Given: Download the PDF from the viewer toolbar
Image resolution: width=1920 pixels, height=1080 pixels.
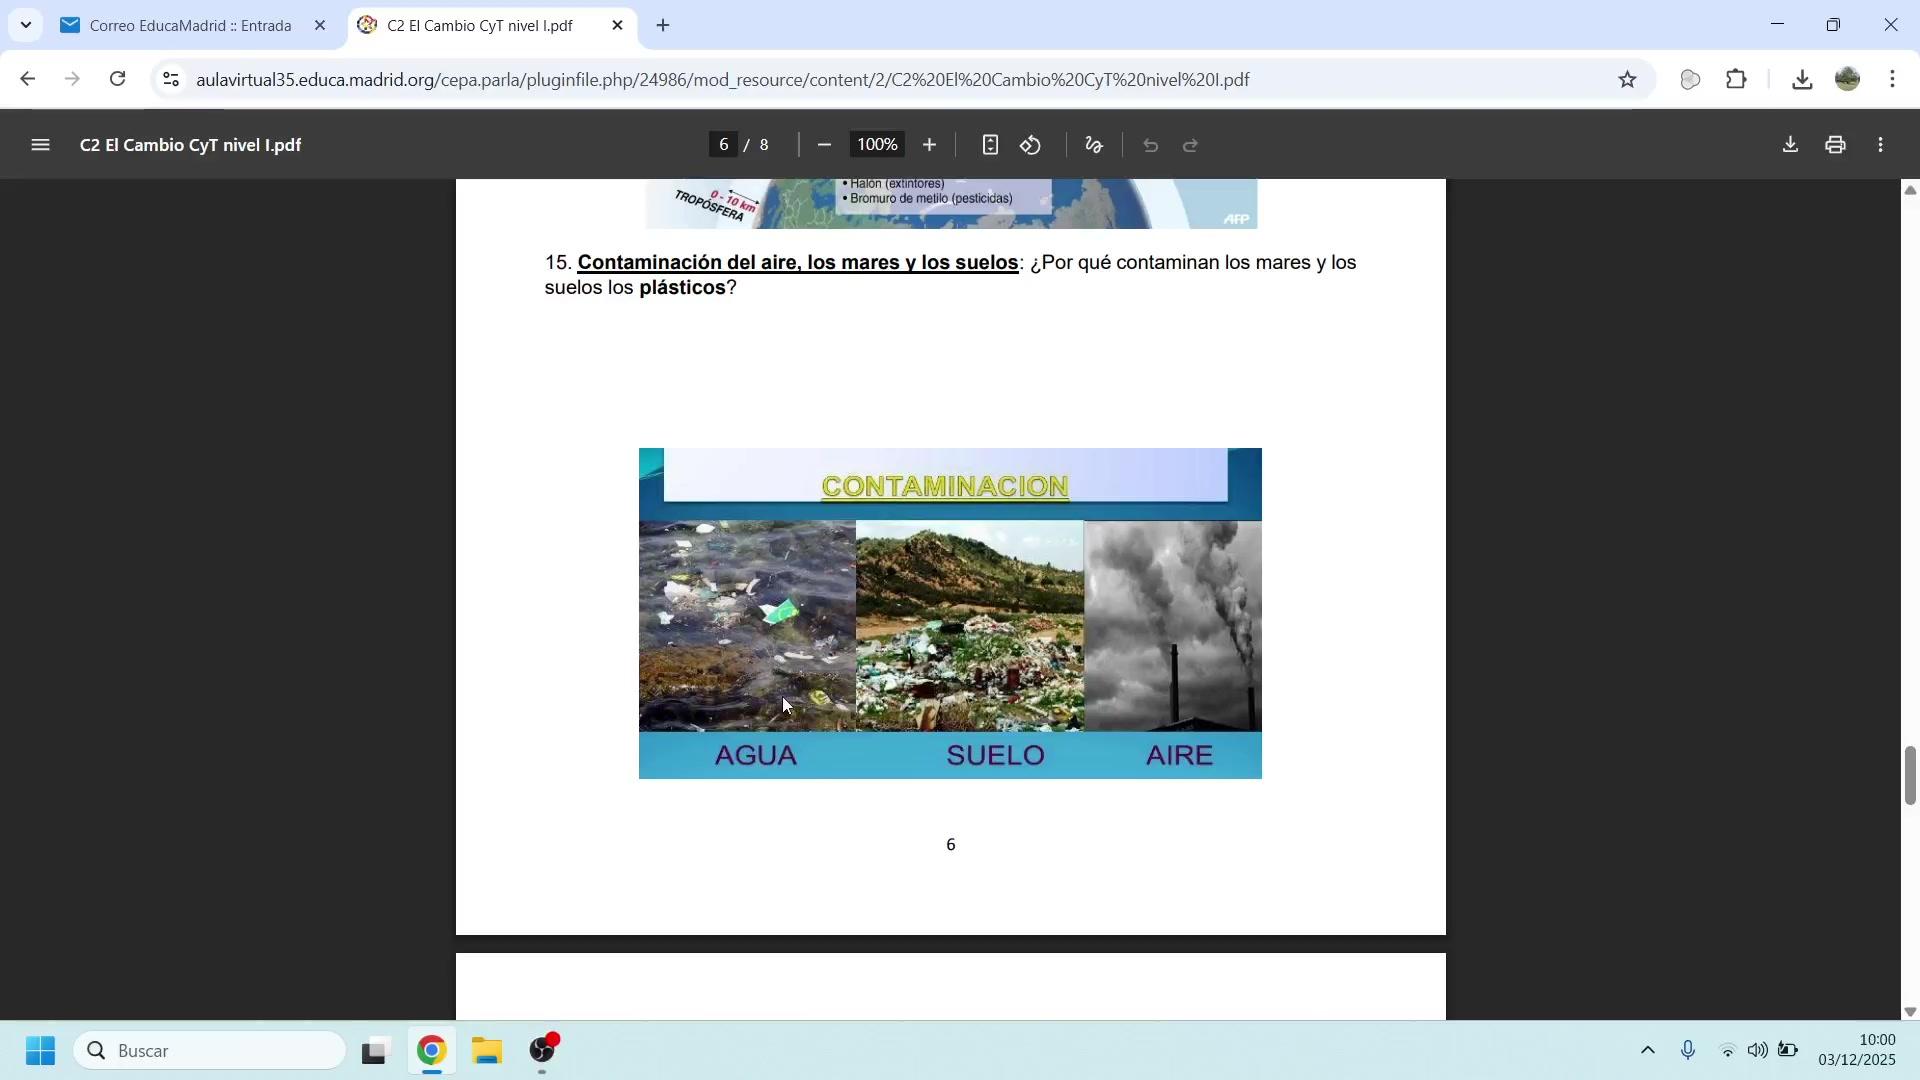Looking at the screenshot, I should point(1790,146).
